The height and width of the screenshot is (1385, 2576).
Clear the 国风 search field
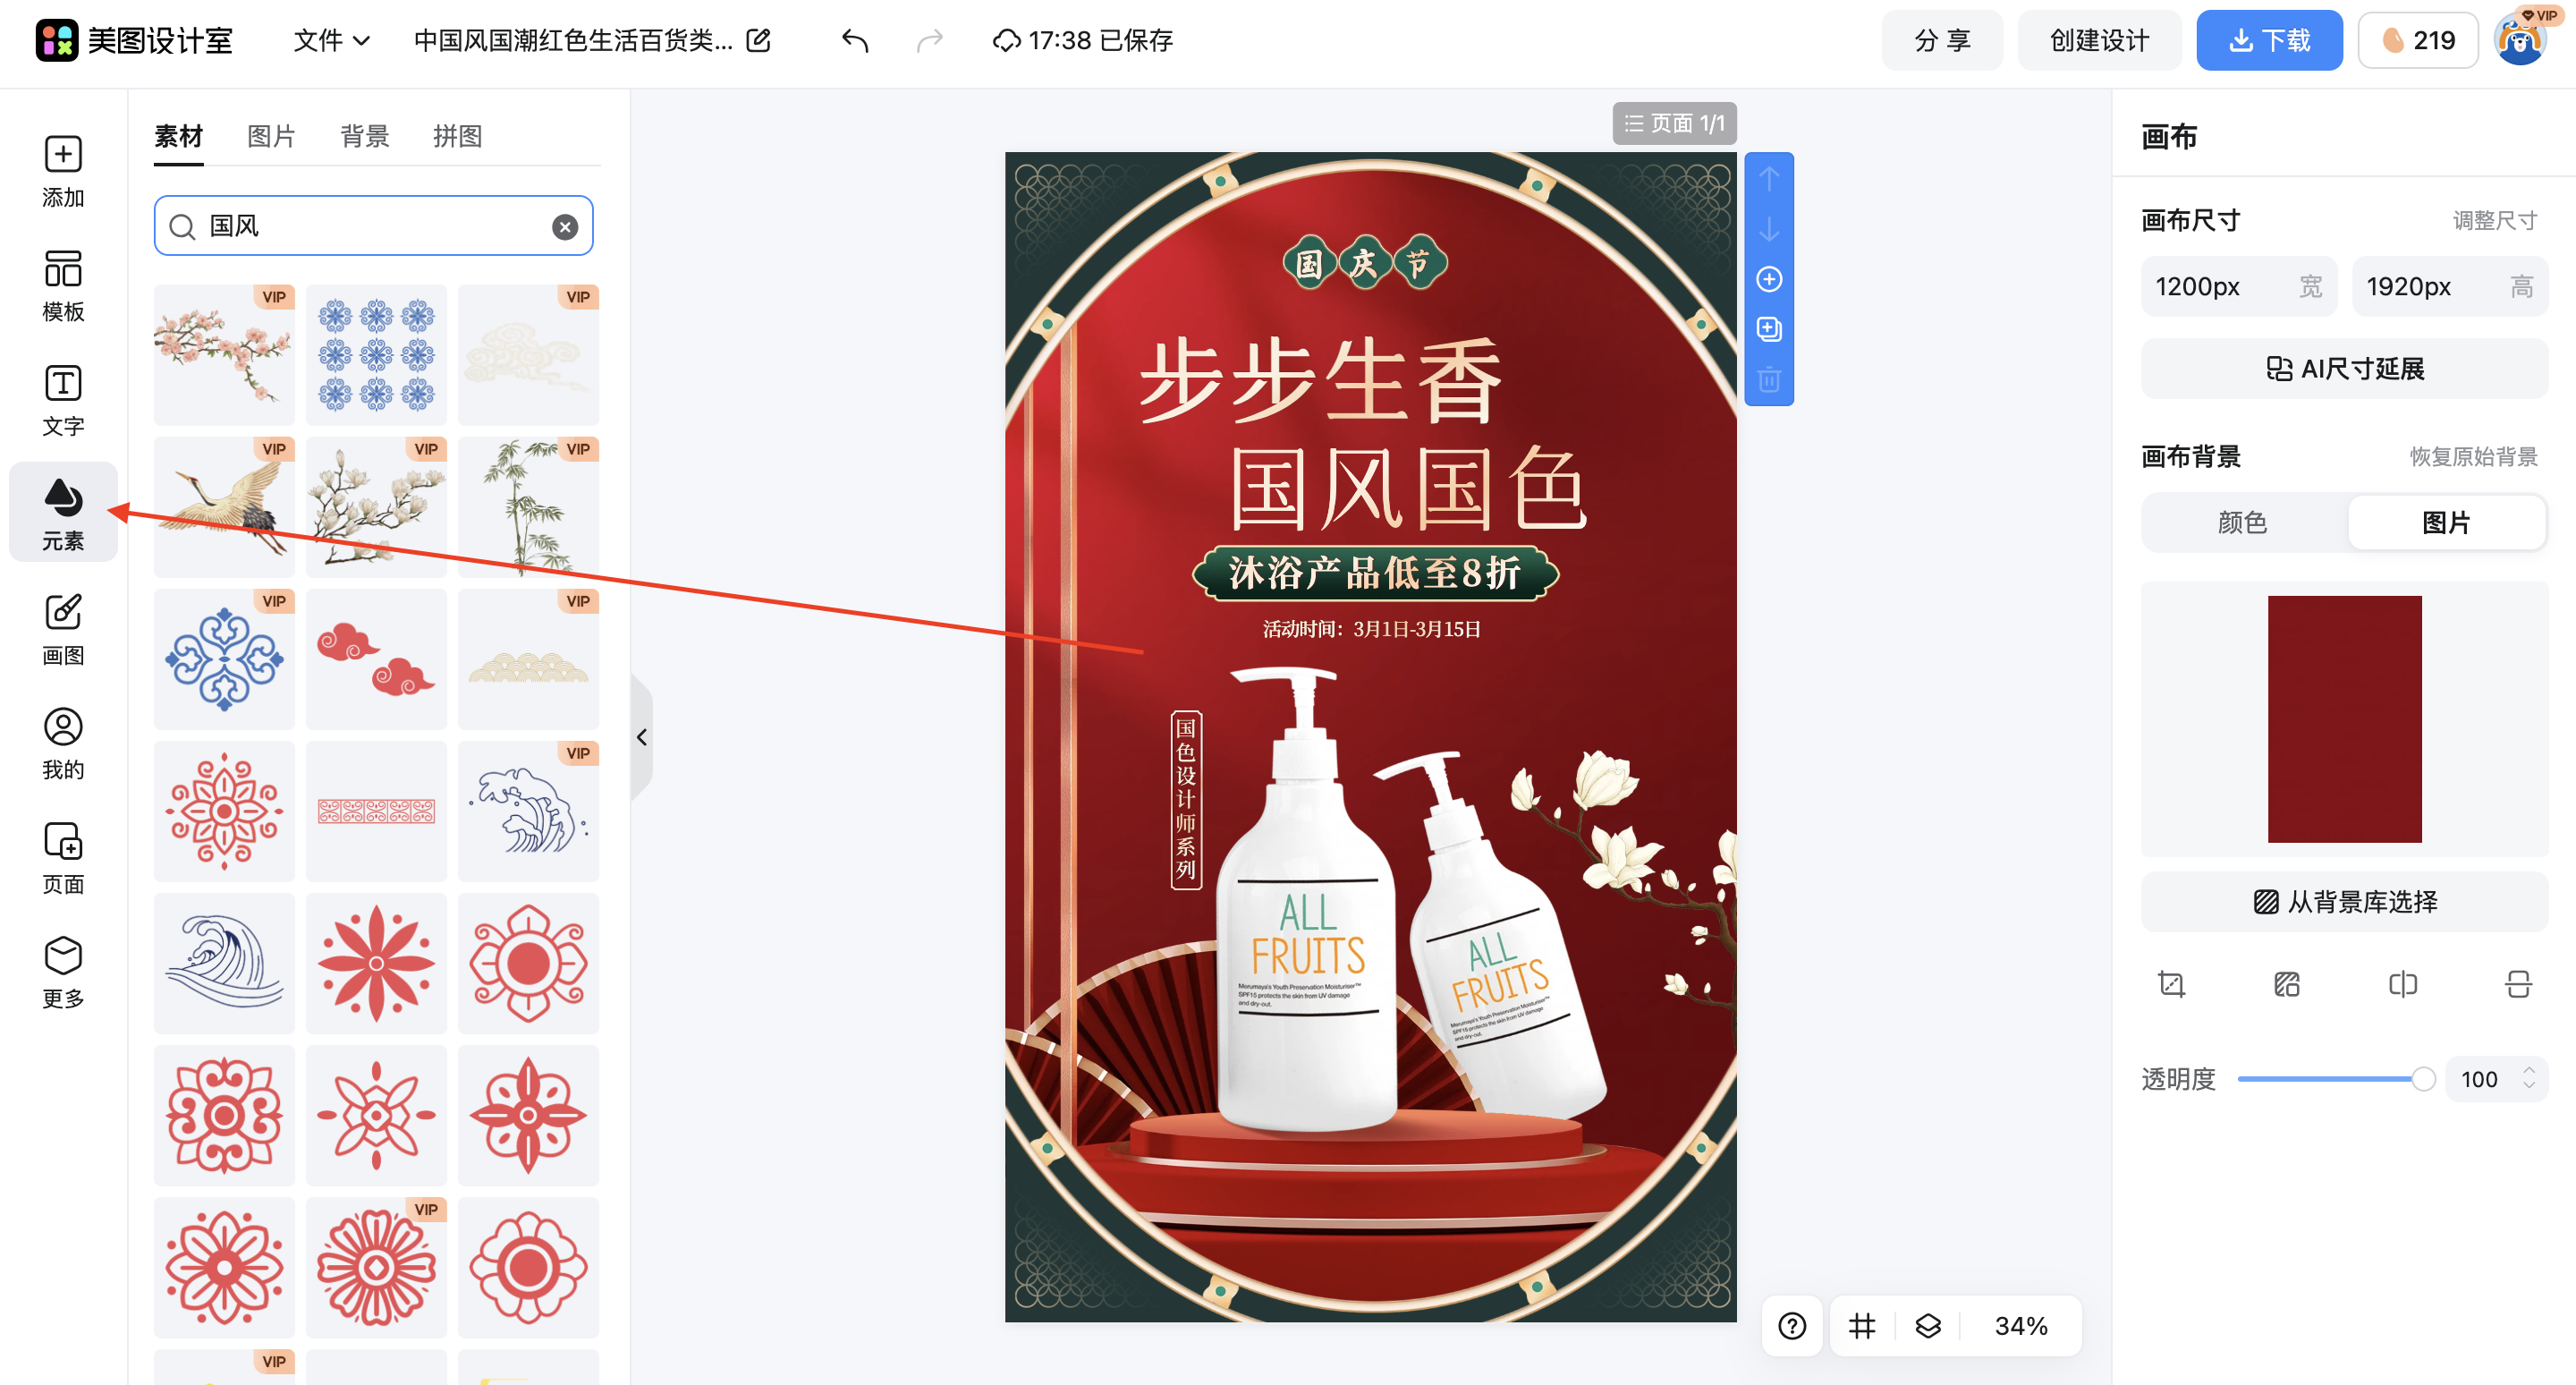click(x=564, y=226)
